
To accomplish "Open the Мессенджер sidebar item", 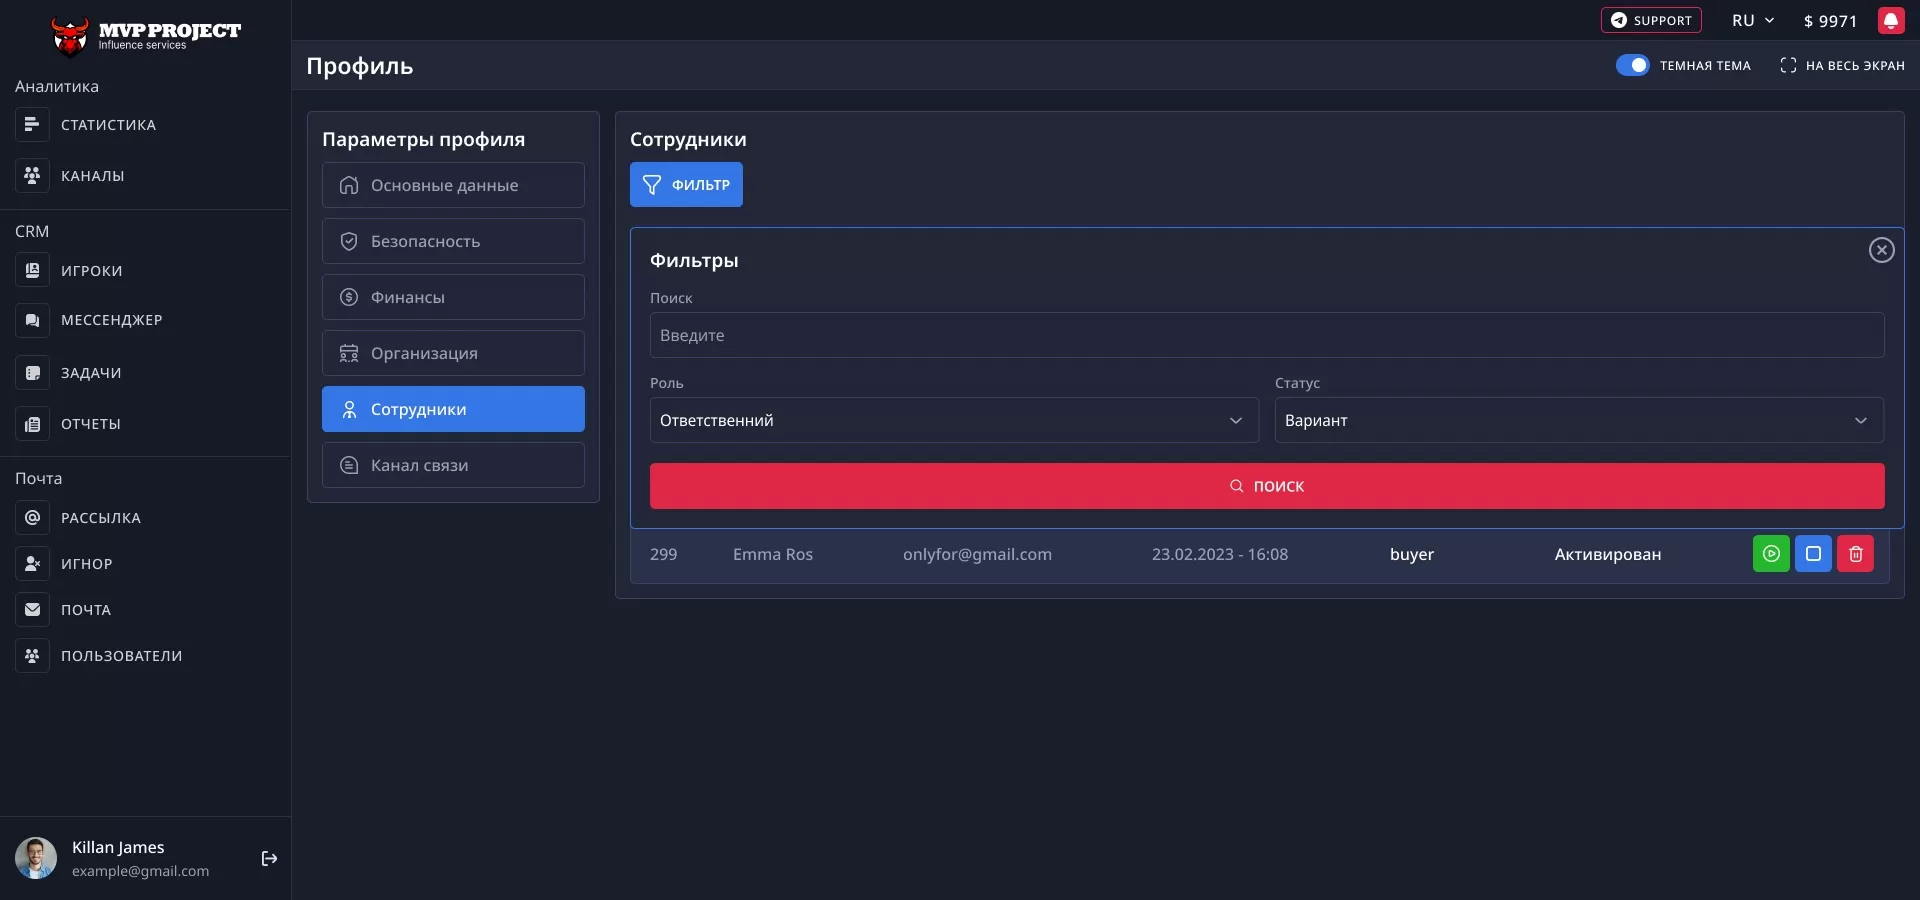I will (111, 320).
